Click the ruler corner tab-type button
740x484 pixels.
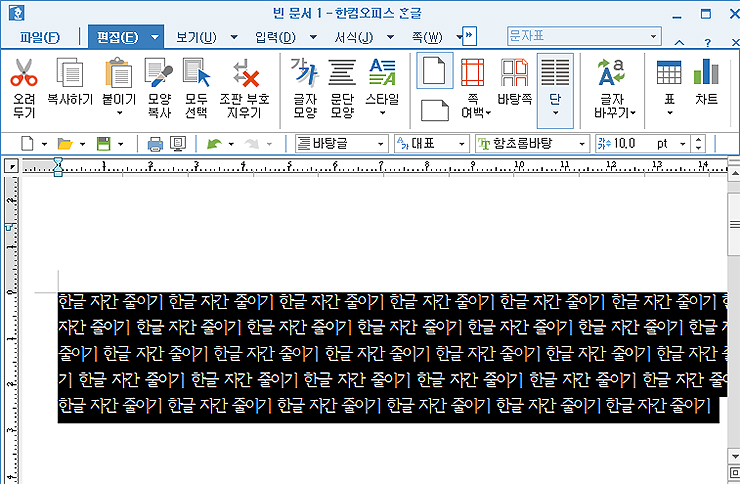point(11,166)
